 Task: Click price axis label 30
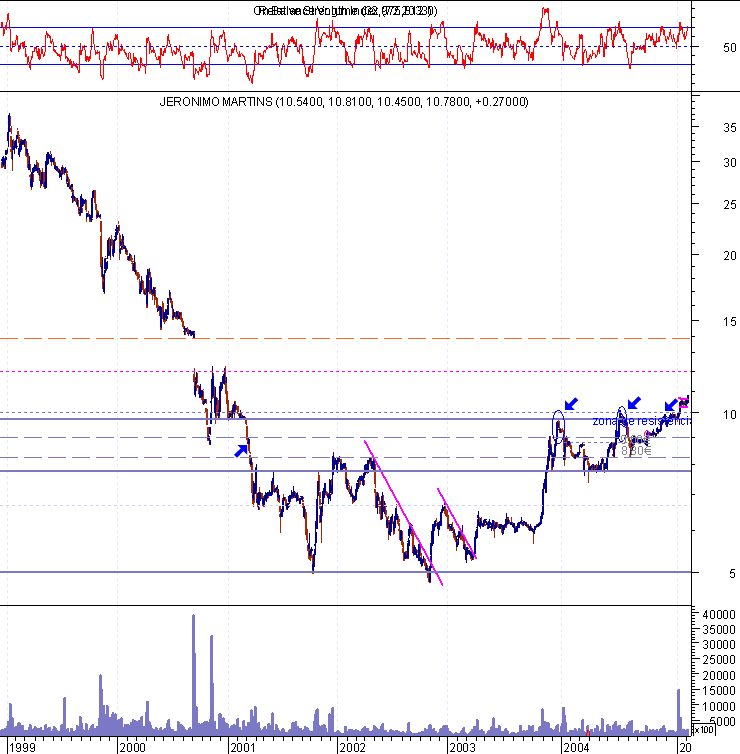729,163
